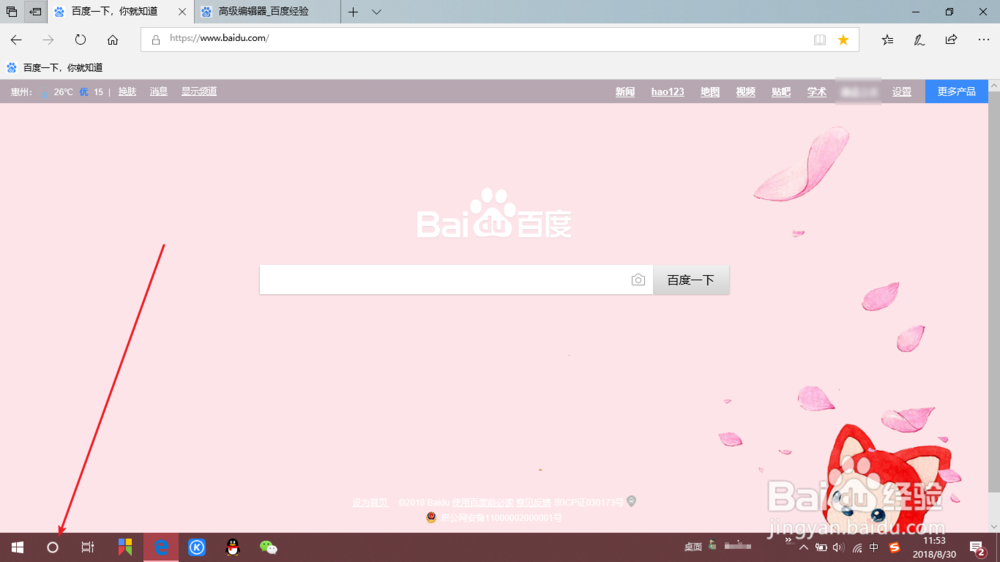The image size is (1000, 562).
Task: Click the 设为首页 link
Action: point(370,503)
